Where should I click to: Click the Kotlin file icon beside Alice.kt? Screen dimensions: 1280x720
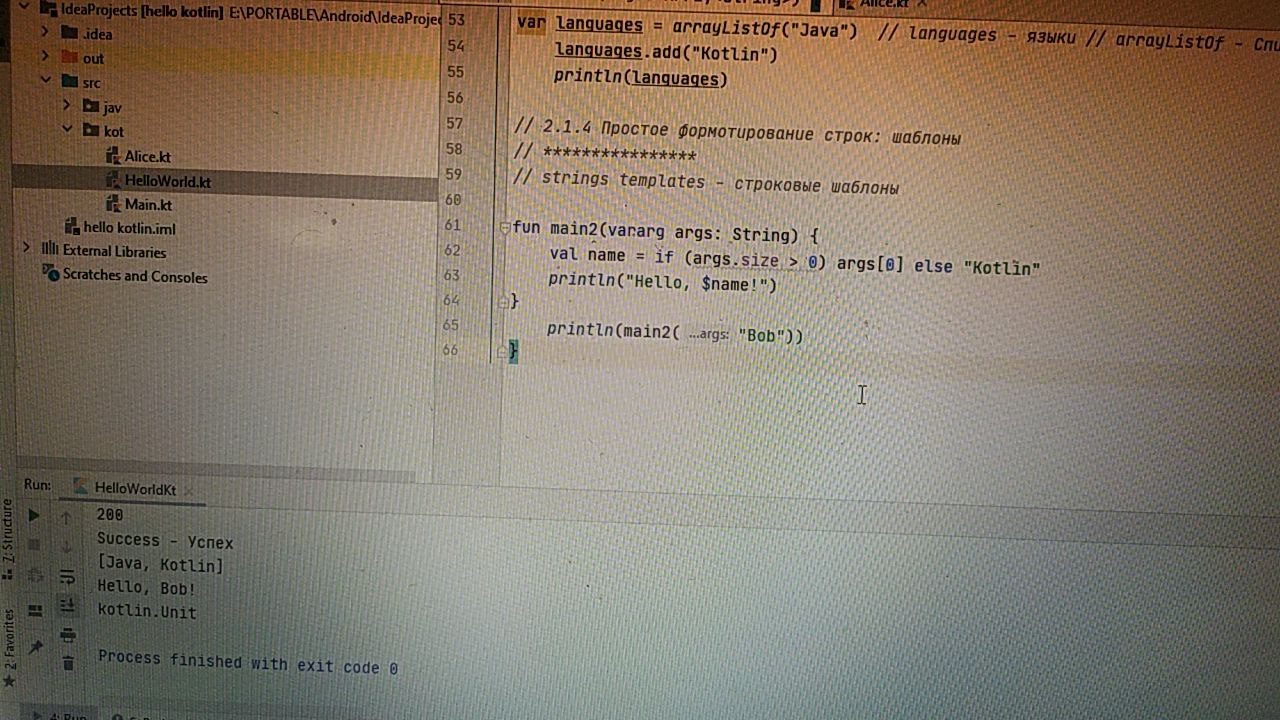point(113,156)
